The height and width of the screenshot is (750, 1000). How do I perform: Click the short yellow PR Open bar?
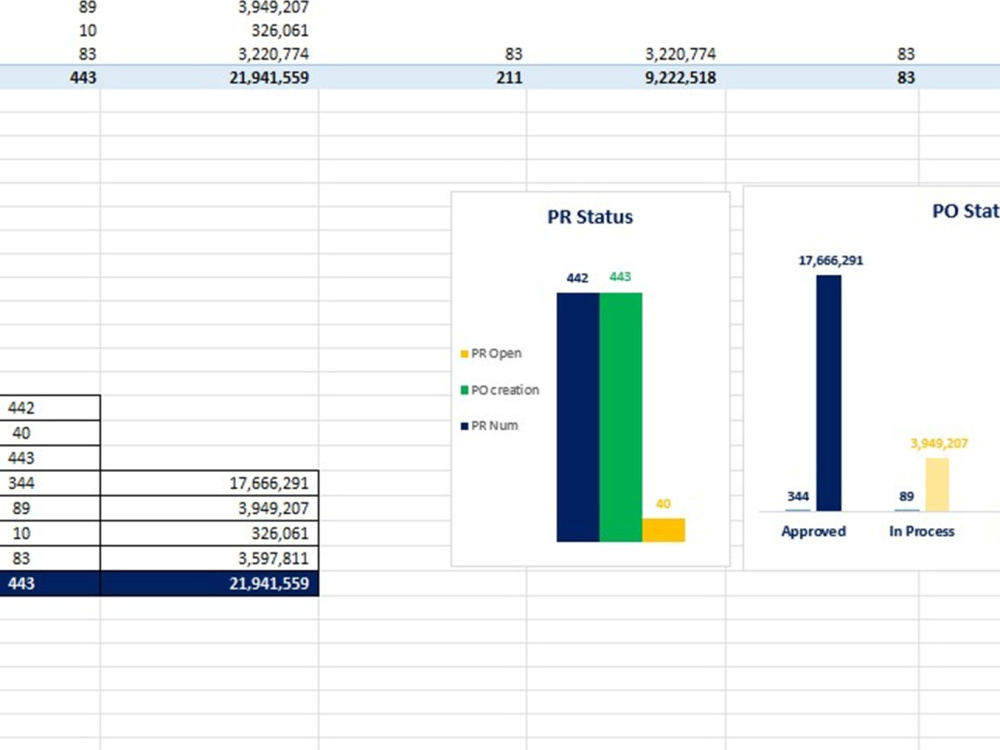(663, 530)
